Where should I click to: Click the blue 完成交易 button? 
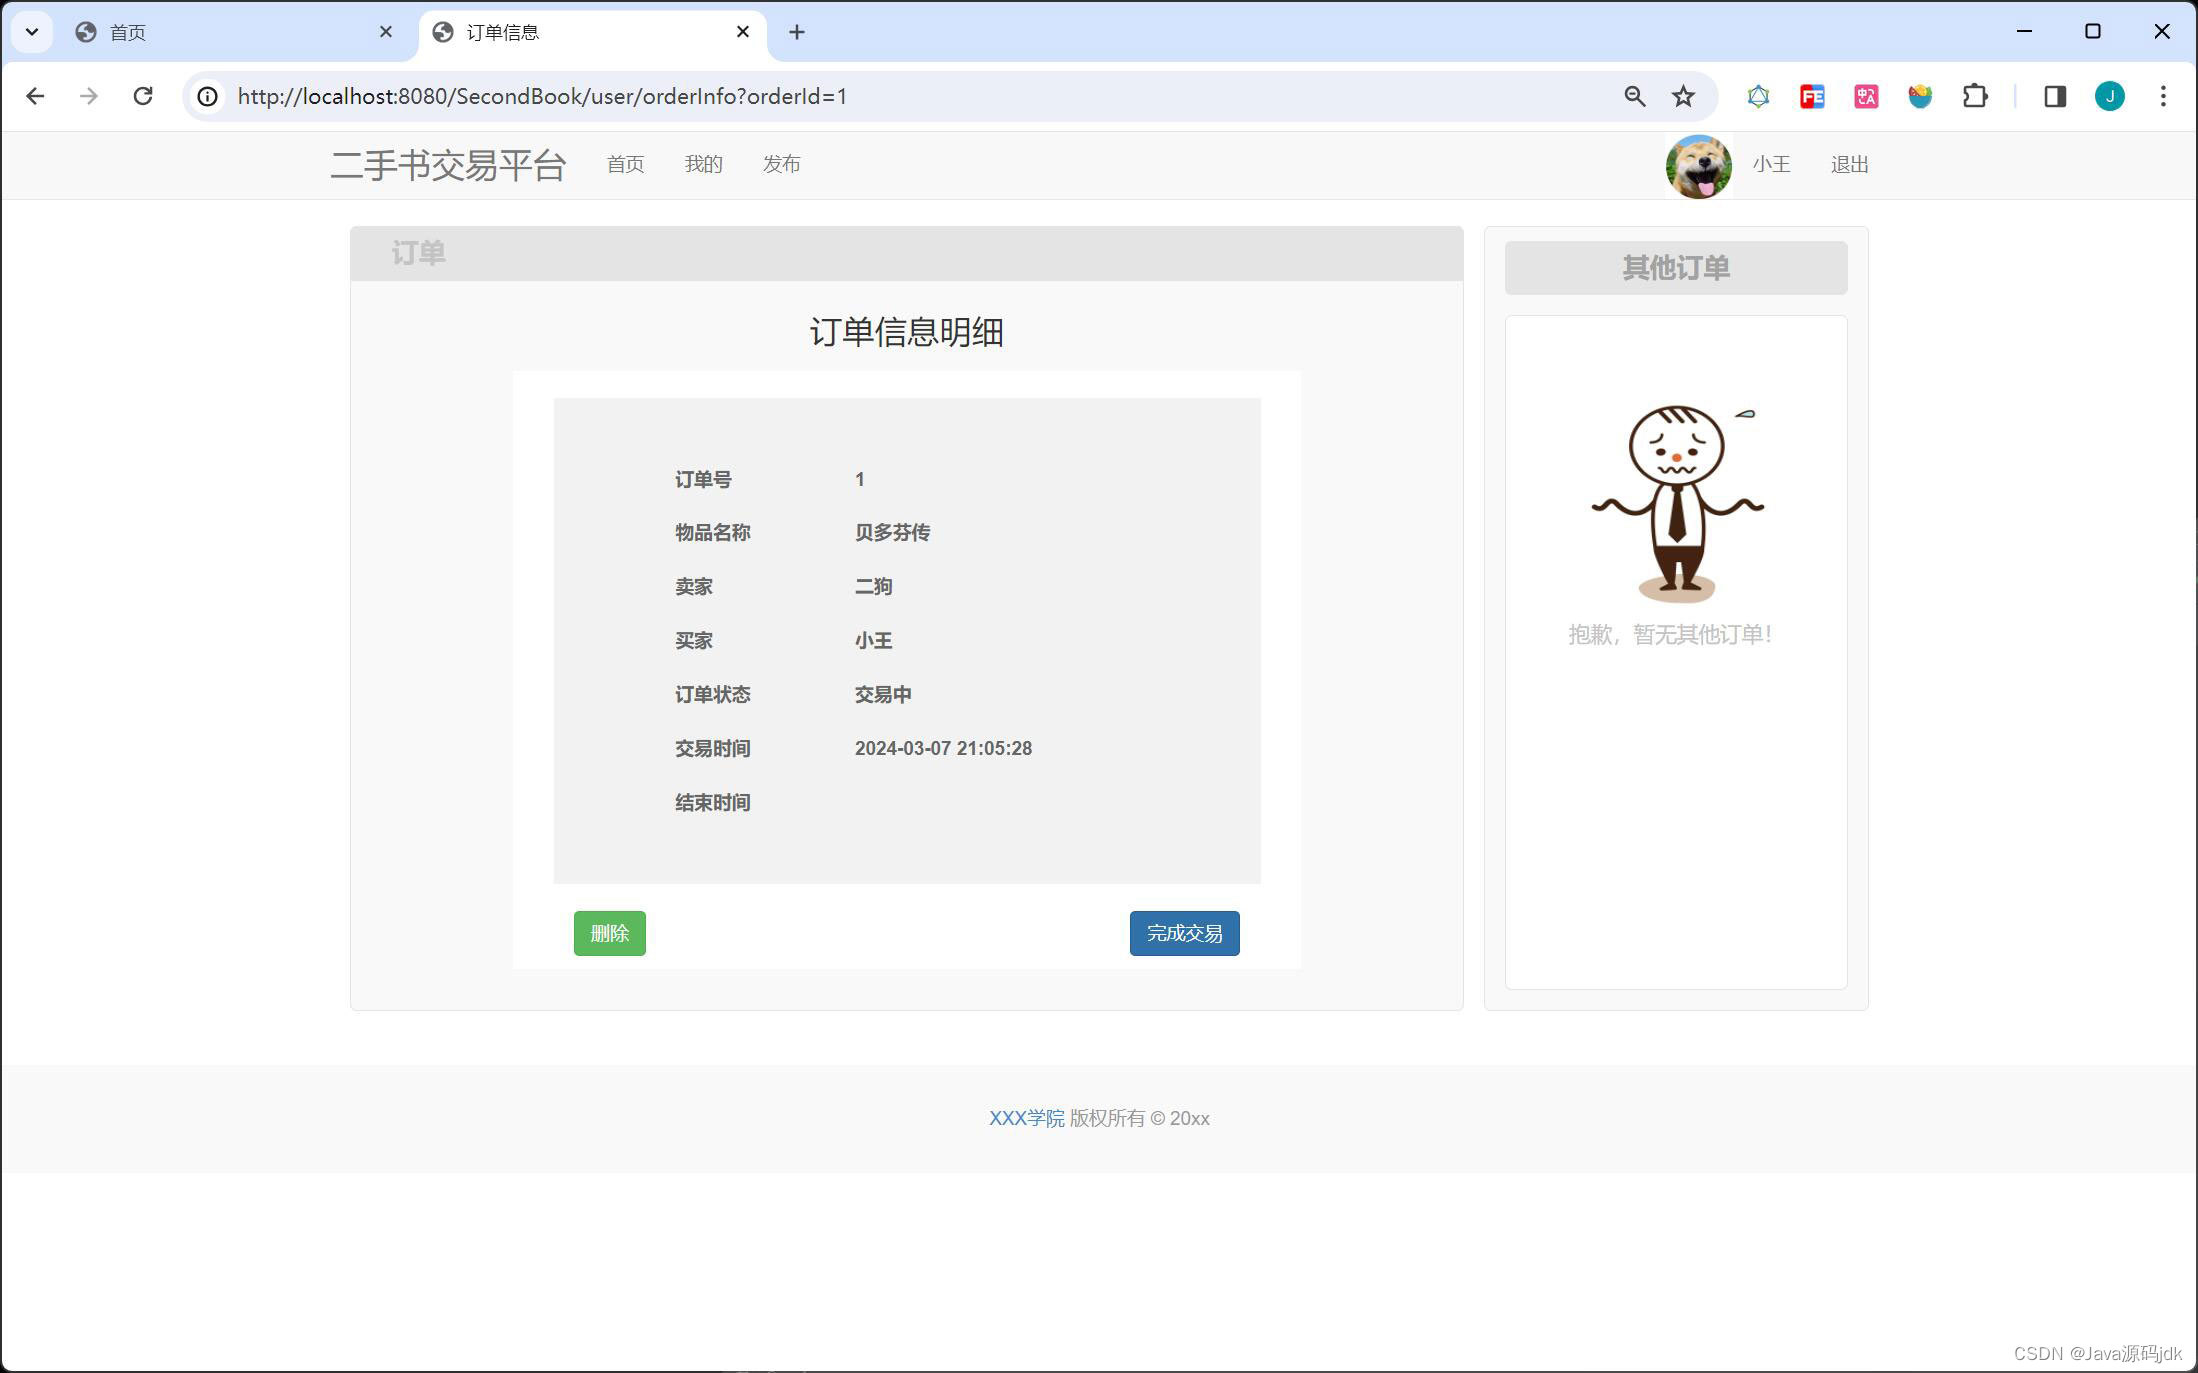[1184, 933]
